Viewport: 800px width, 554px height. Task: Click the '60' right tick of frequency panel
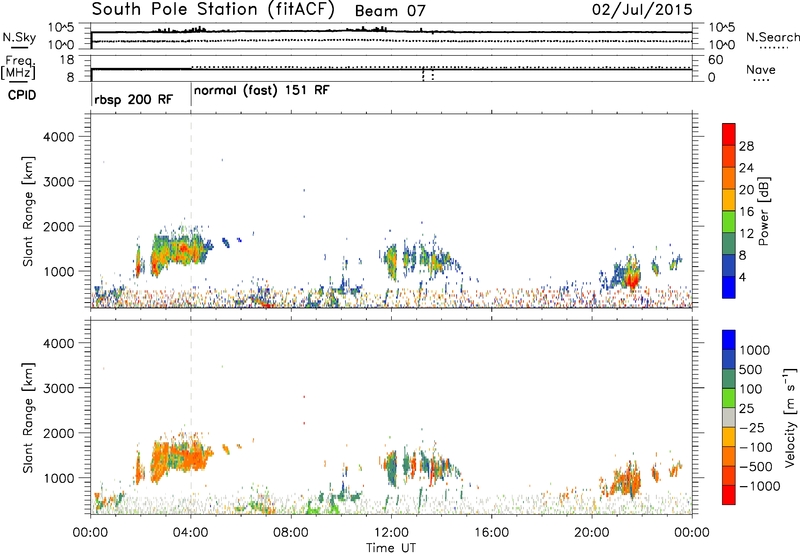715,60
